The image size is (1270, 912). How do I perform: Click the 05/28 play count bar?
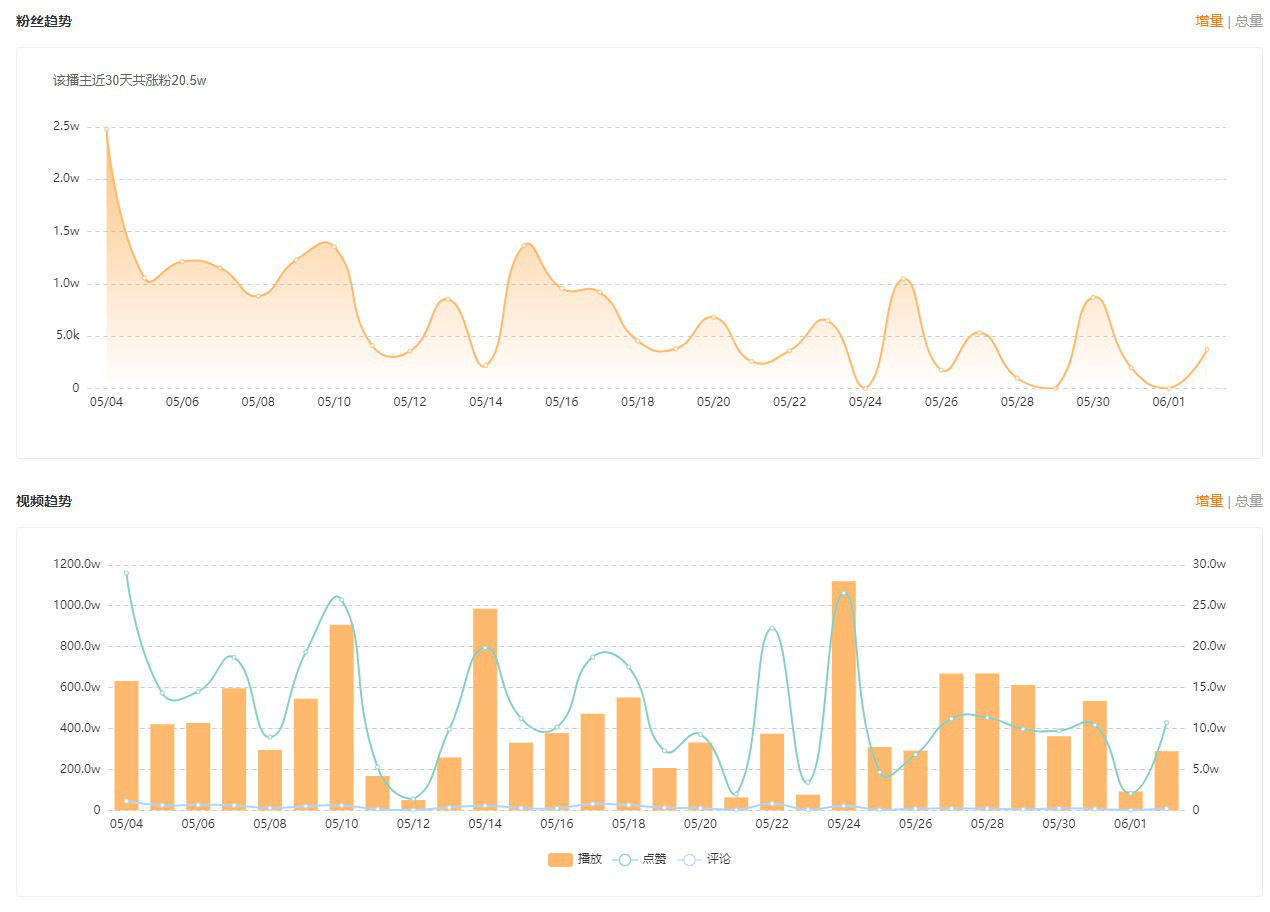pos(987,741)
